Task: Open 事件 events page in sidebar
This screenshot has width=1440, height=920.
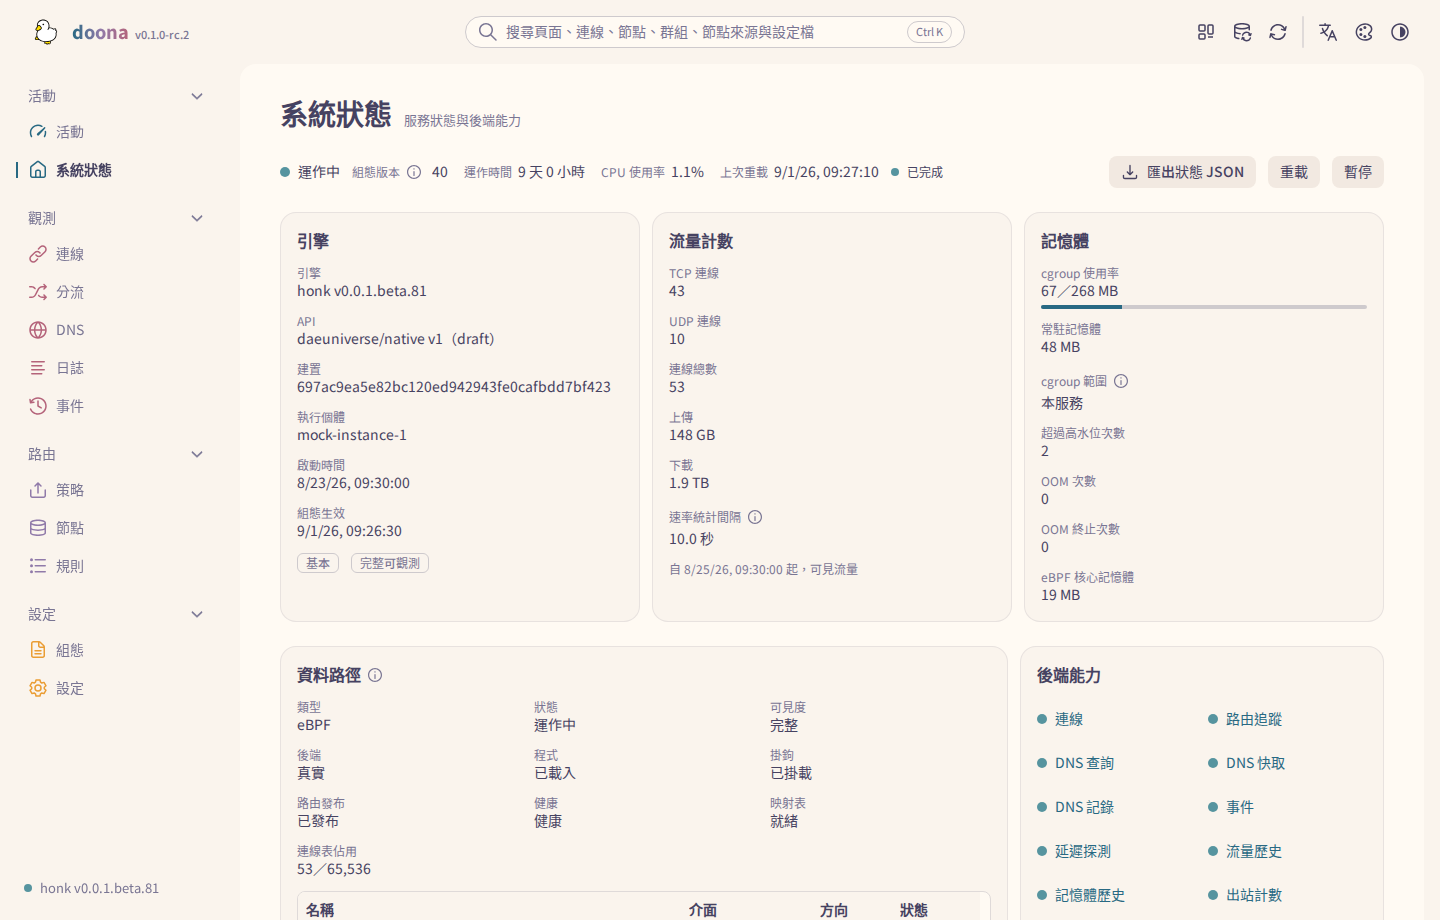Action: 116,406
